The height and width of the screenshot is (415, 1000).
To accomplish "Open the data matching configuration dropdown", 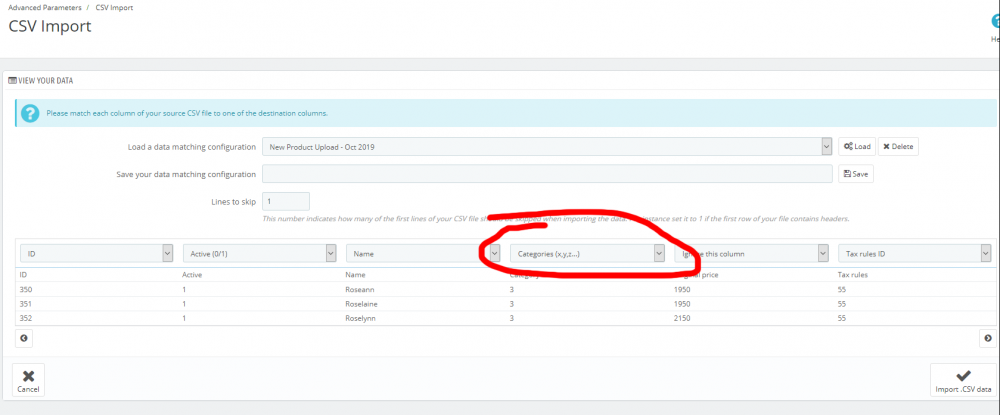I will (x=547, y=147).
